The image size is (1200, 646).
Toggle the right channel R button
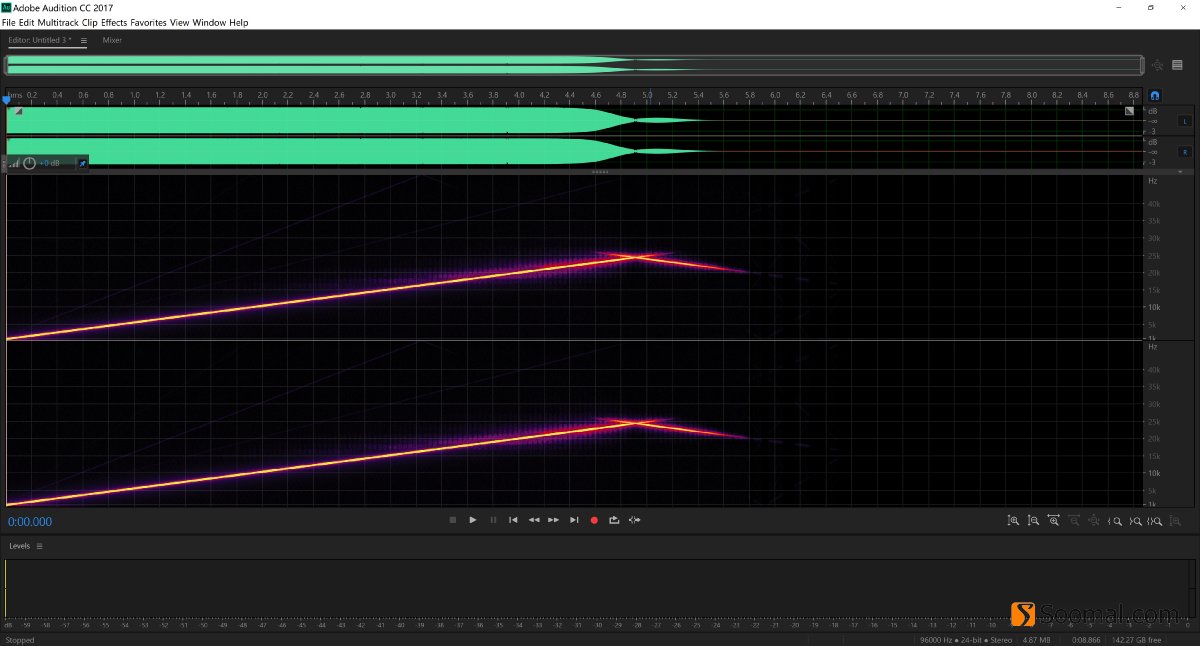coord(1185,151)
